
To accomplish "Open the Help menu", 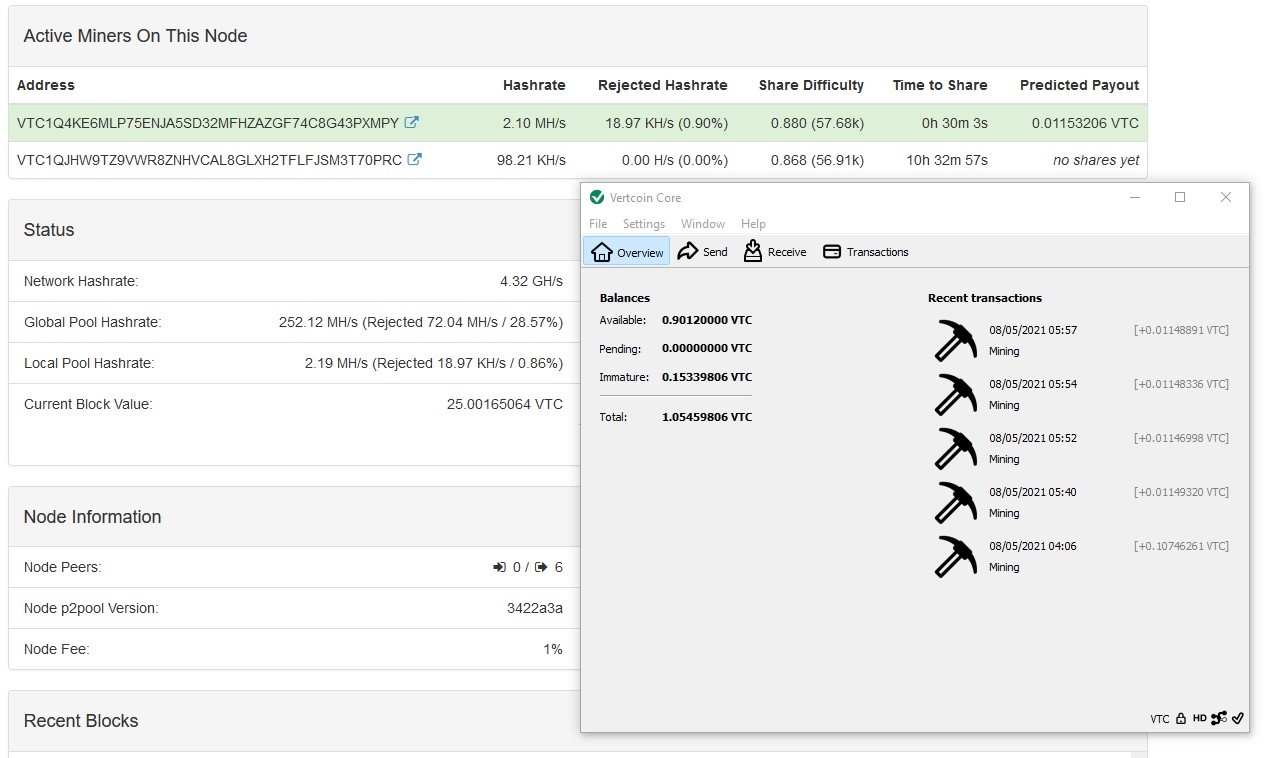I will (753, 224).
